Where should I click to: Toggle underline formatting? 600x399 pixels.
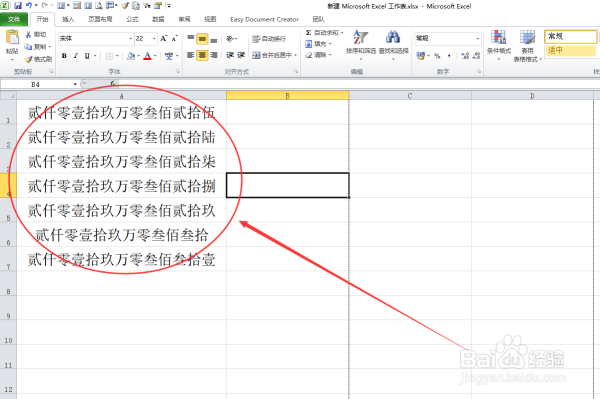click(x=87, y=56)
